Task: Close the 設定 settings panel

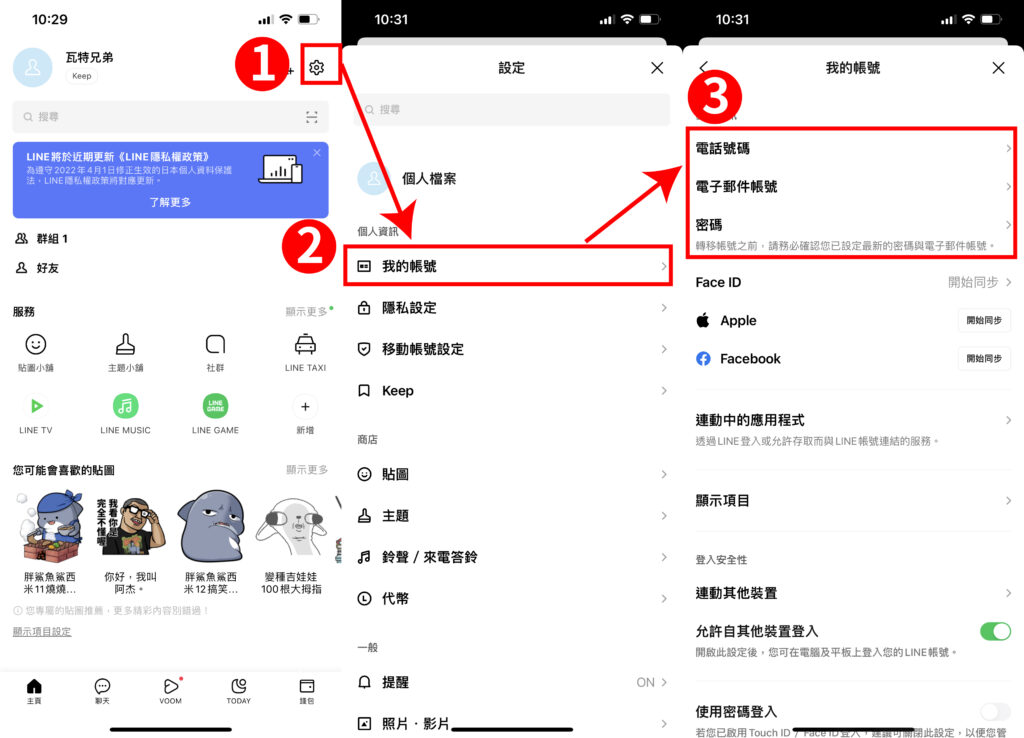Action: click(x=657, y=68)
